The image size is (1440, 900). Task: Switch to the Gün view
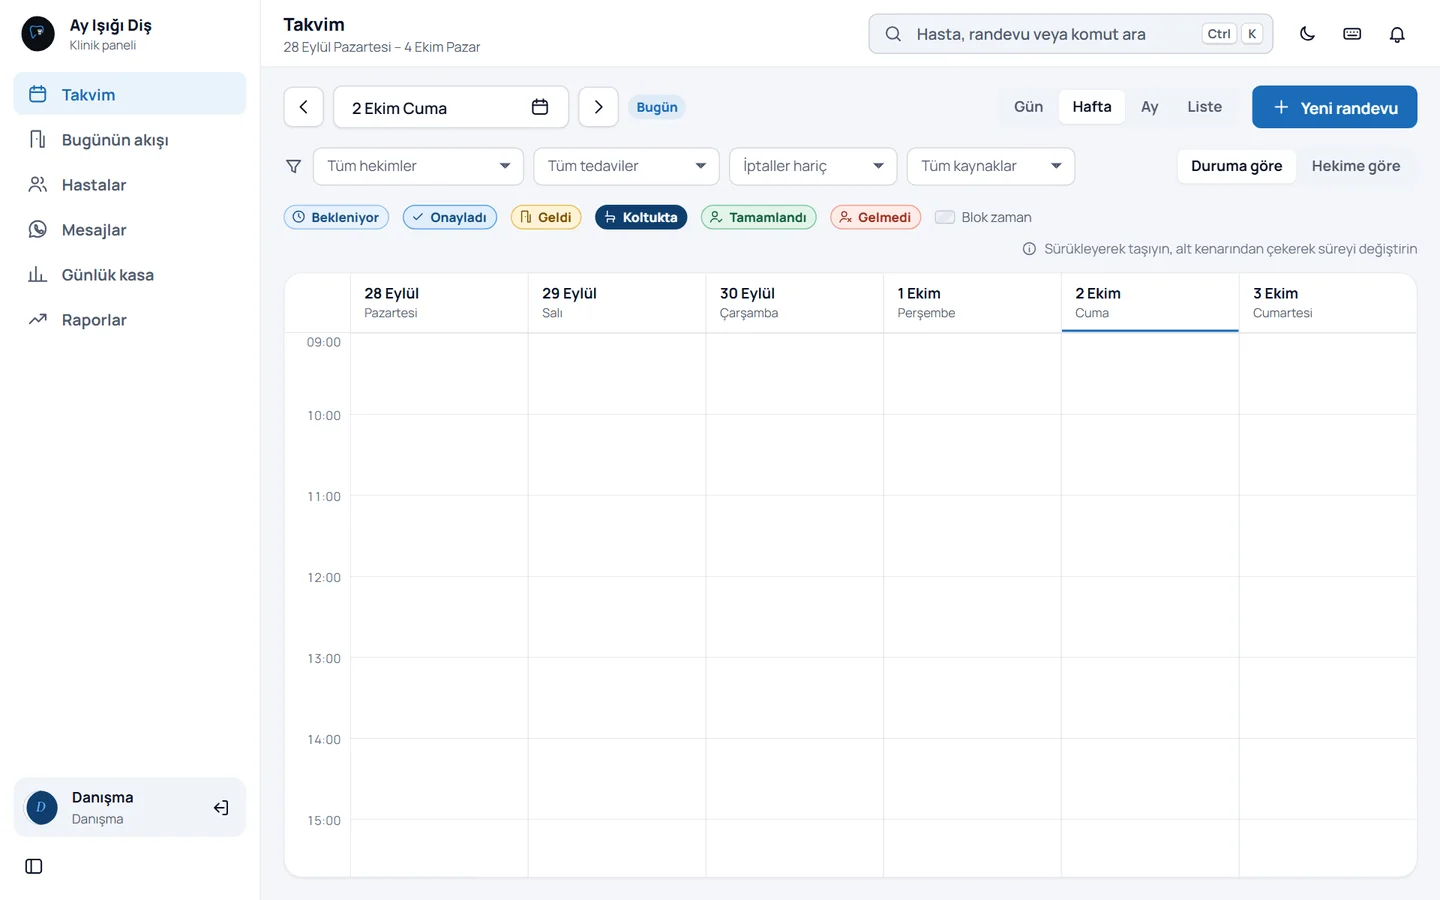point(1028,107)
